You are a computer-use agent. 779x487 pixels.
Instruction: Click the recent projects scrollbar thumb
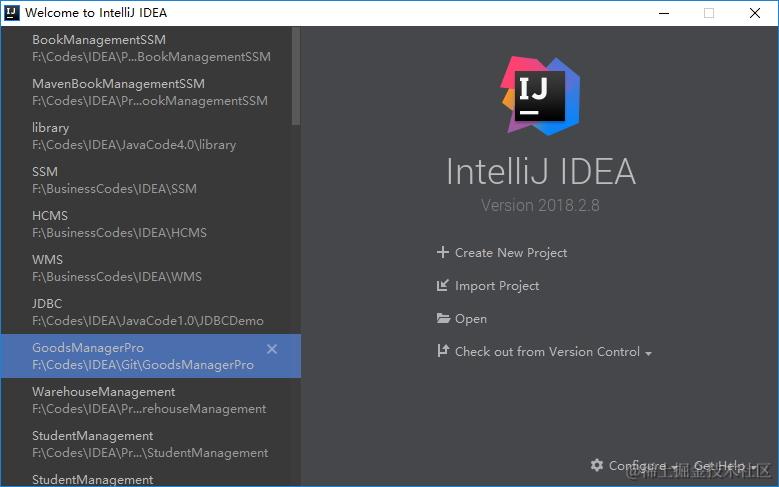click(296, 76)
